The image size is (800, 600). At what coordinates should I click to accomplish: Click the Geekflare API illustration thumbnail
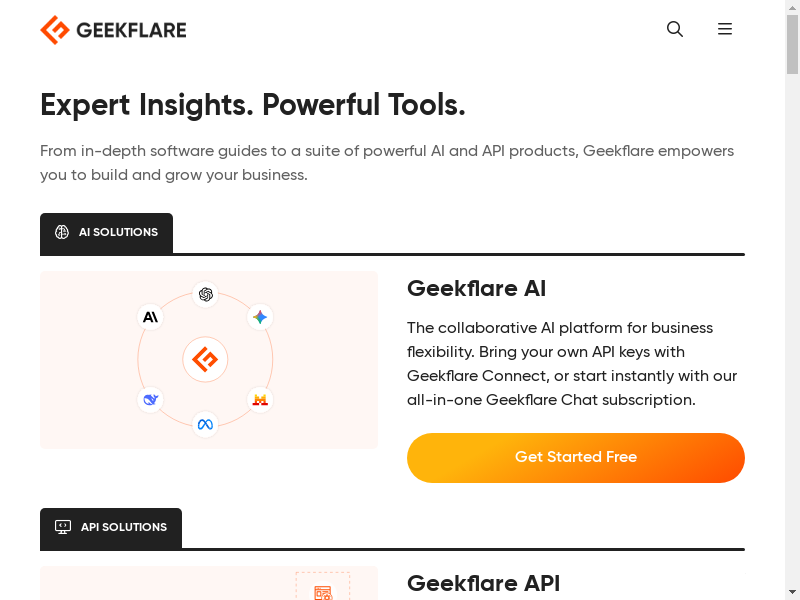point(208,585)
